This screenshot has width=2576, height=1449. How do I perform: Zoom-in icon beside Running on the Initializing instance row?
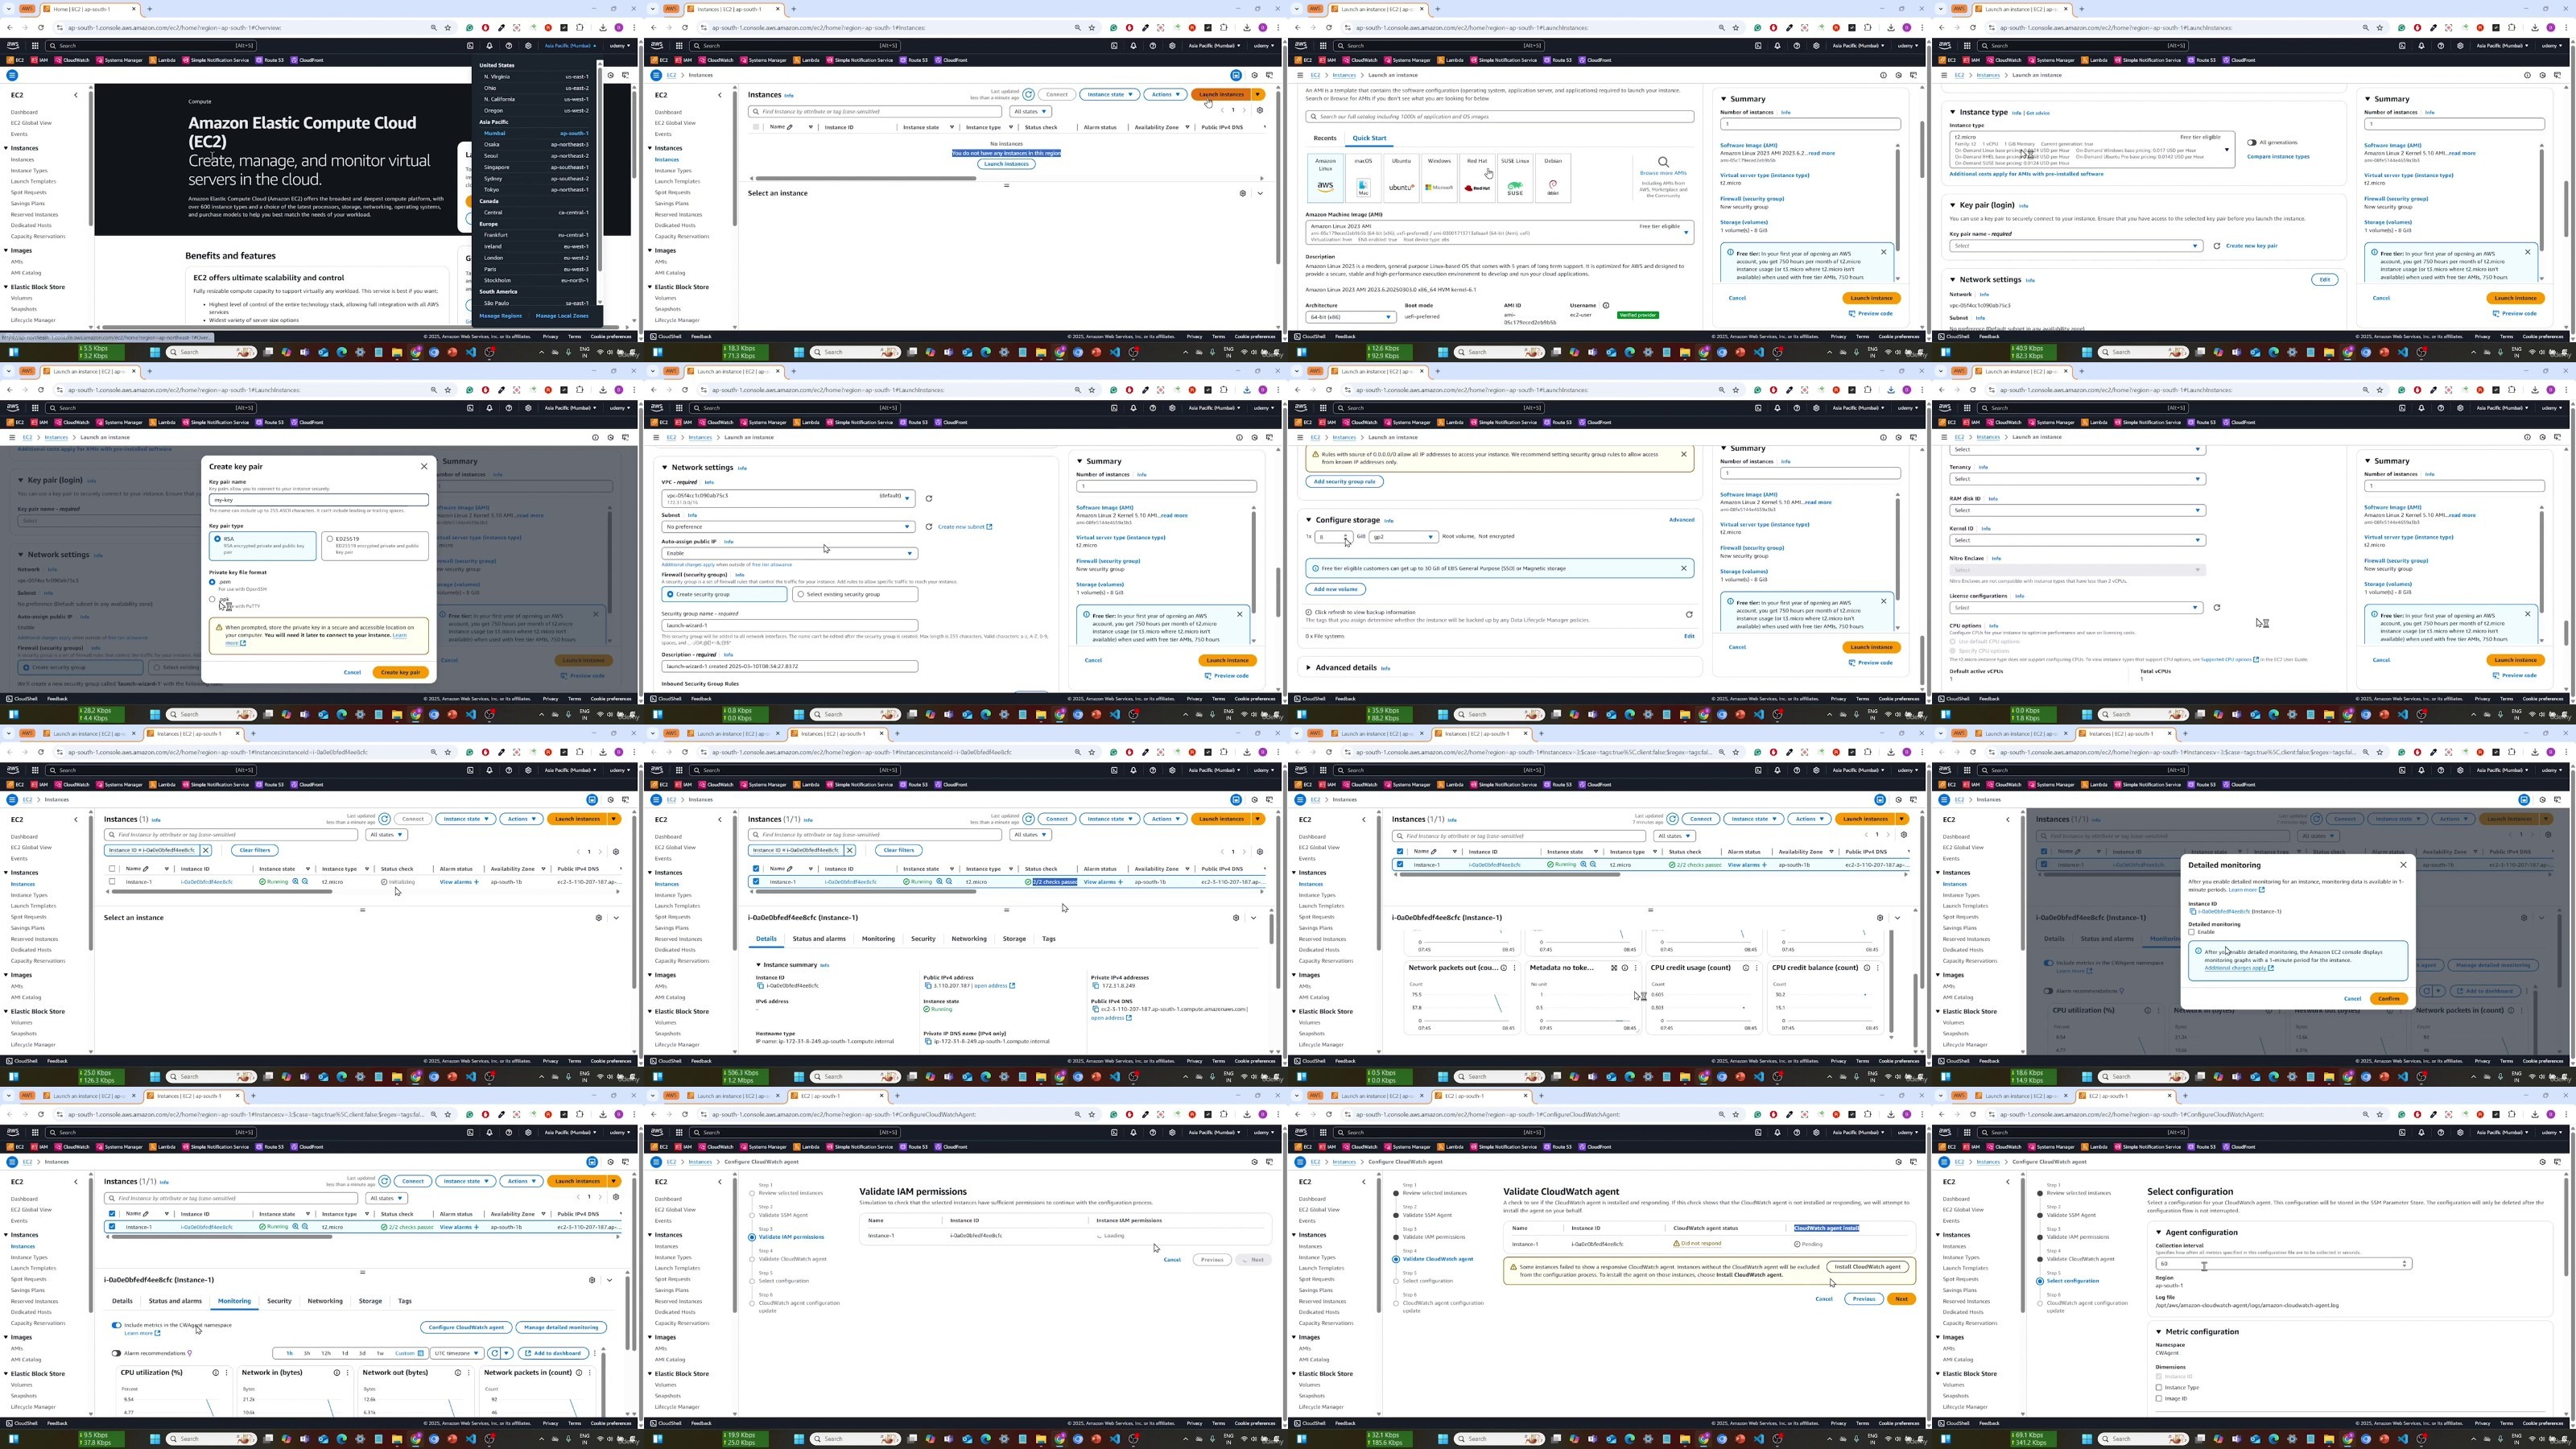(295, 882)
